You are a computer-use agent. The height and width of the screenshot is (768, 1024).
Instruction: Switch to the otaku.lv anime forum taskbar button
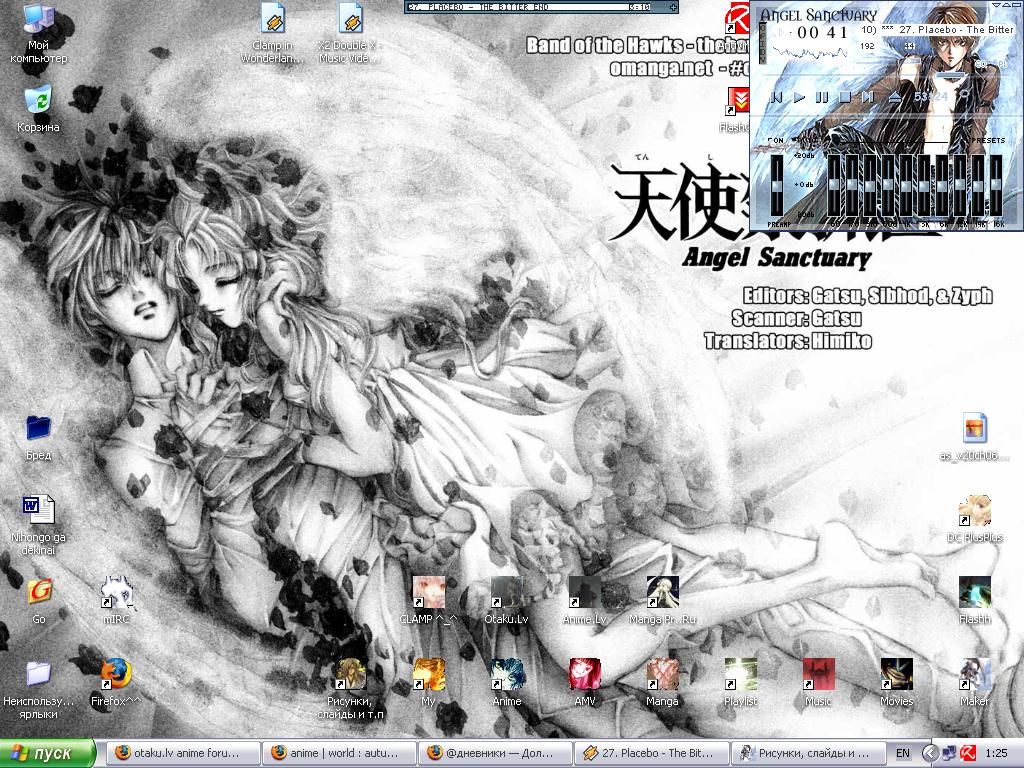[182, 753]
